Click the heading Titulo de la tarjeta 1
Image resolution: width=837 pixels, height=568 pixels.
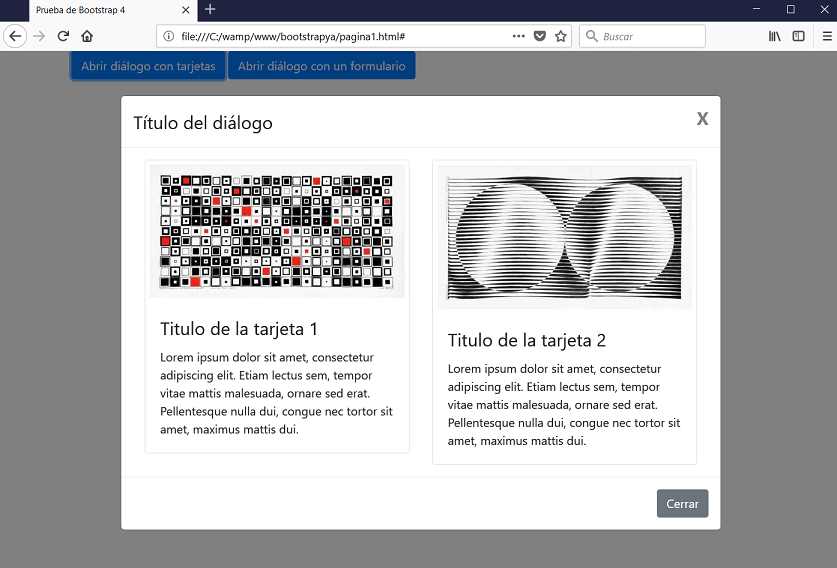click(x=239, y=329)
